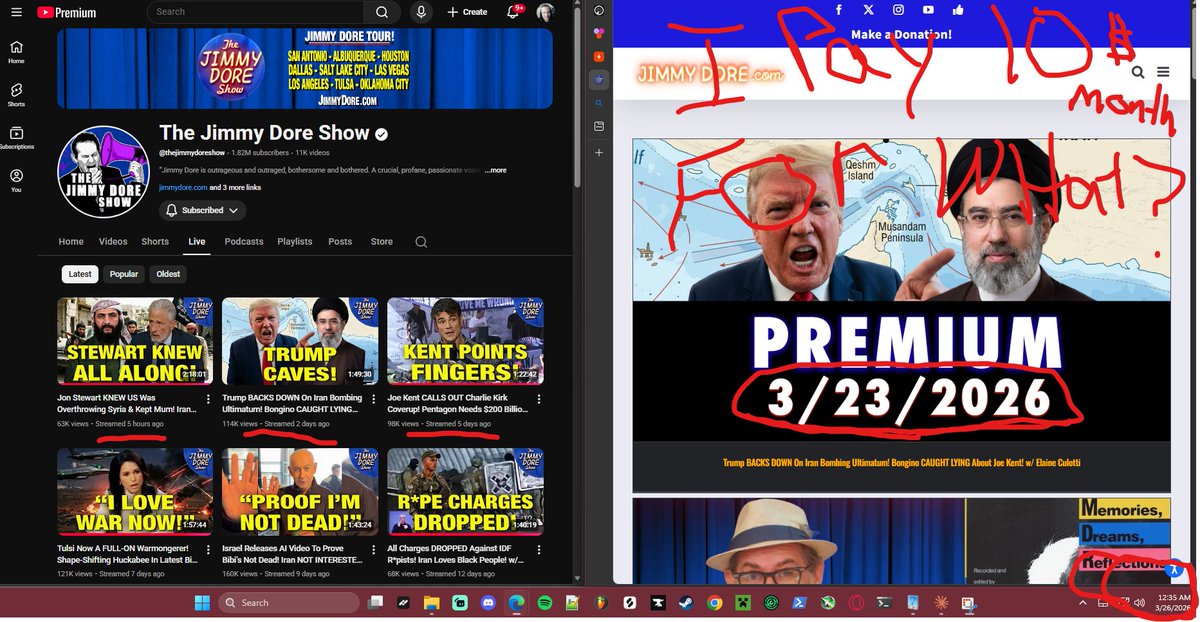Open the Subscribed notification dropdown

point(202,211)
